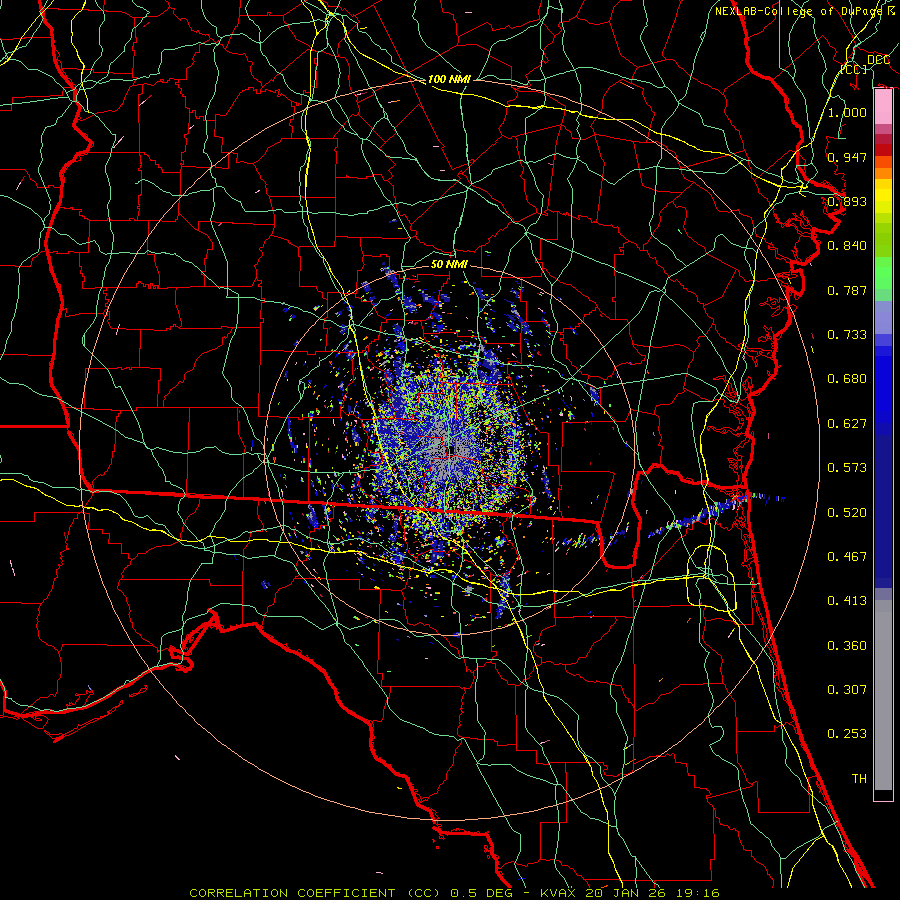The height and width of the screenshot is (900, 900).
Task: Click the 0.893 legend value
Action: click(x=847, y=201)
